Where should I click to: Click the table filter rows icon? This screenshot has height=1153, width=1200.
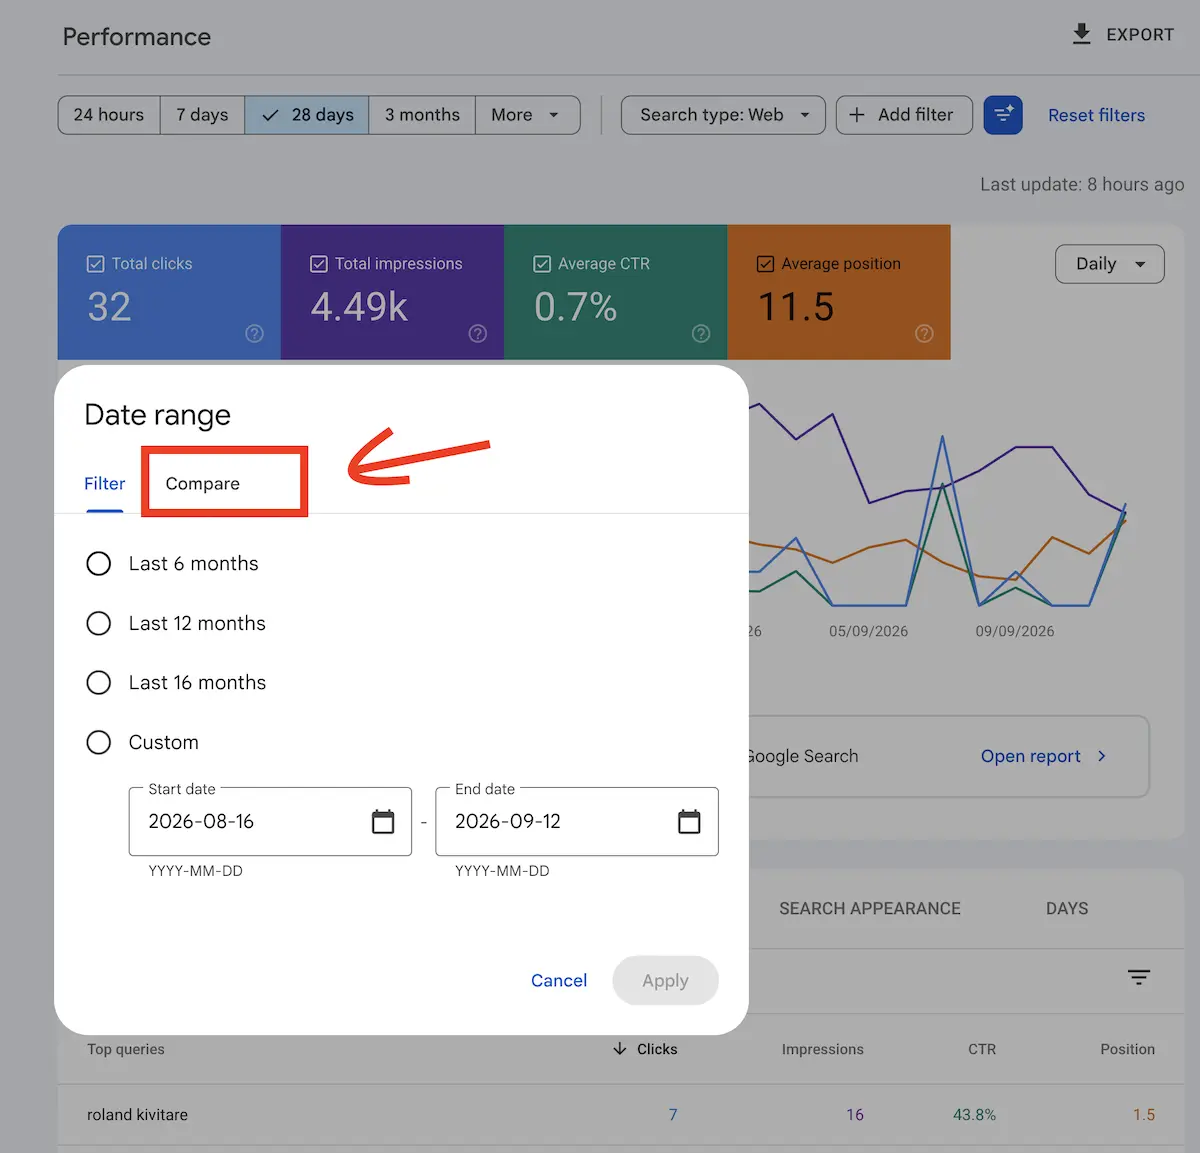(1139, 977)
